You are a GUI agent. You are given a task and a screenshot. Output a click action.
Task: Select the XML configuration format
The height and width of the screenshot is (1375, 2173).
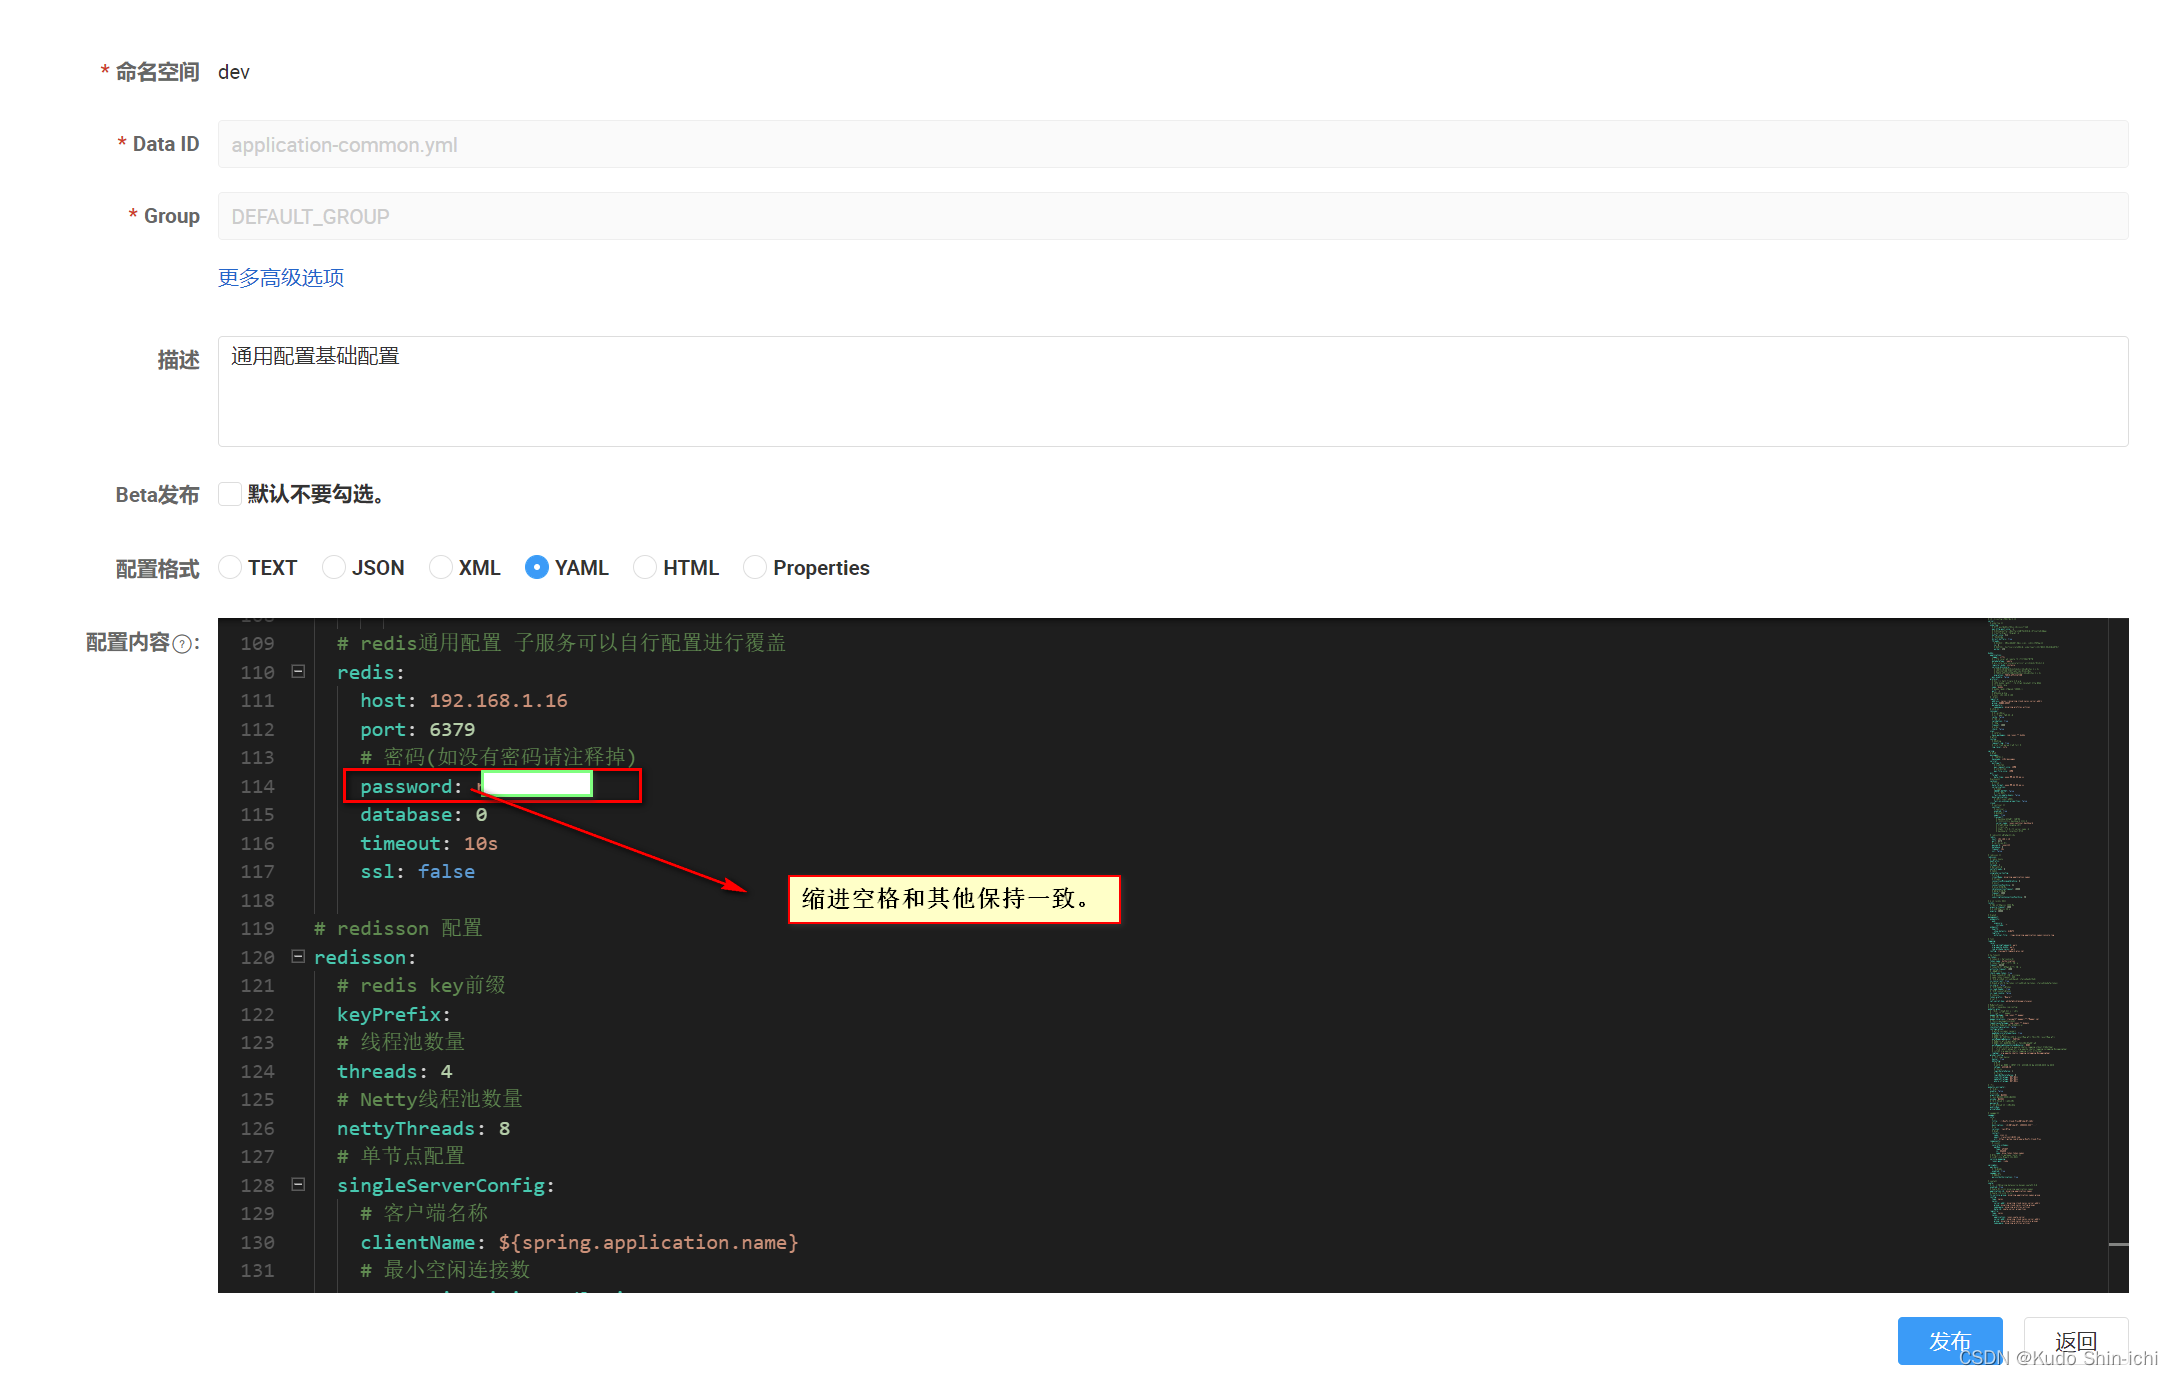(x=440, y=567)
